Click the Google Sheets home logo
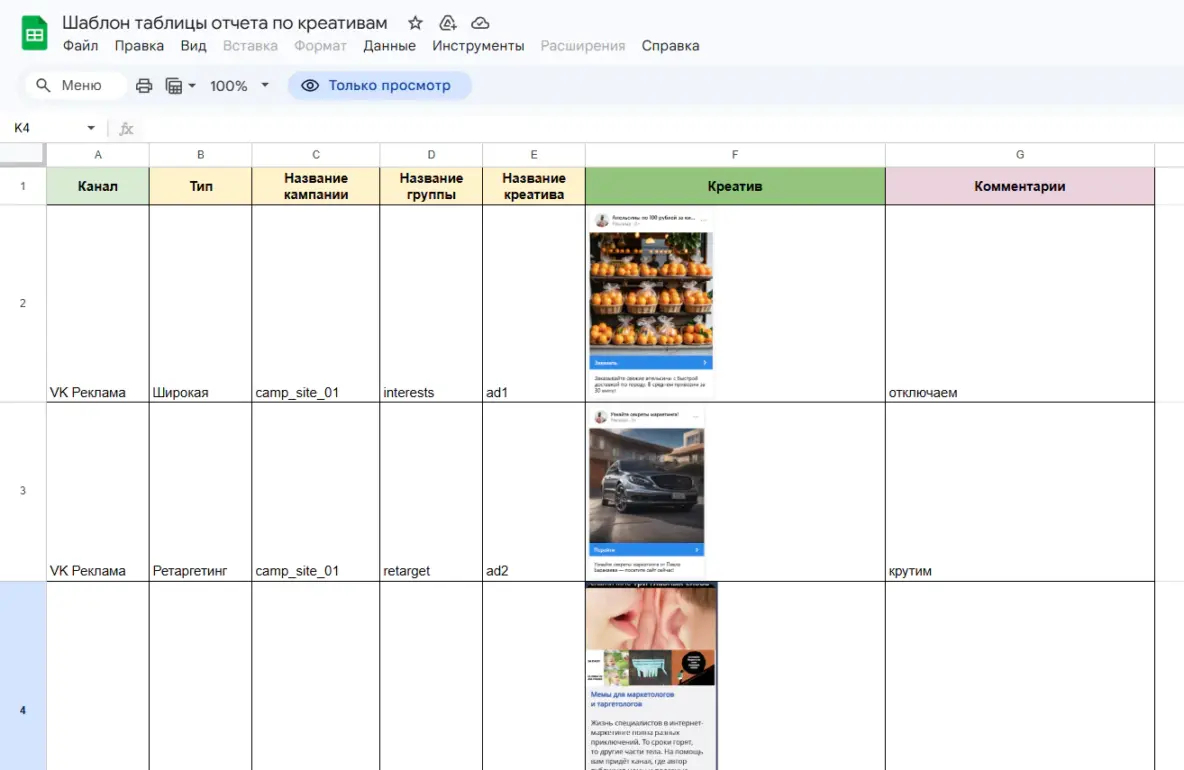 click(x=34, y=33)
